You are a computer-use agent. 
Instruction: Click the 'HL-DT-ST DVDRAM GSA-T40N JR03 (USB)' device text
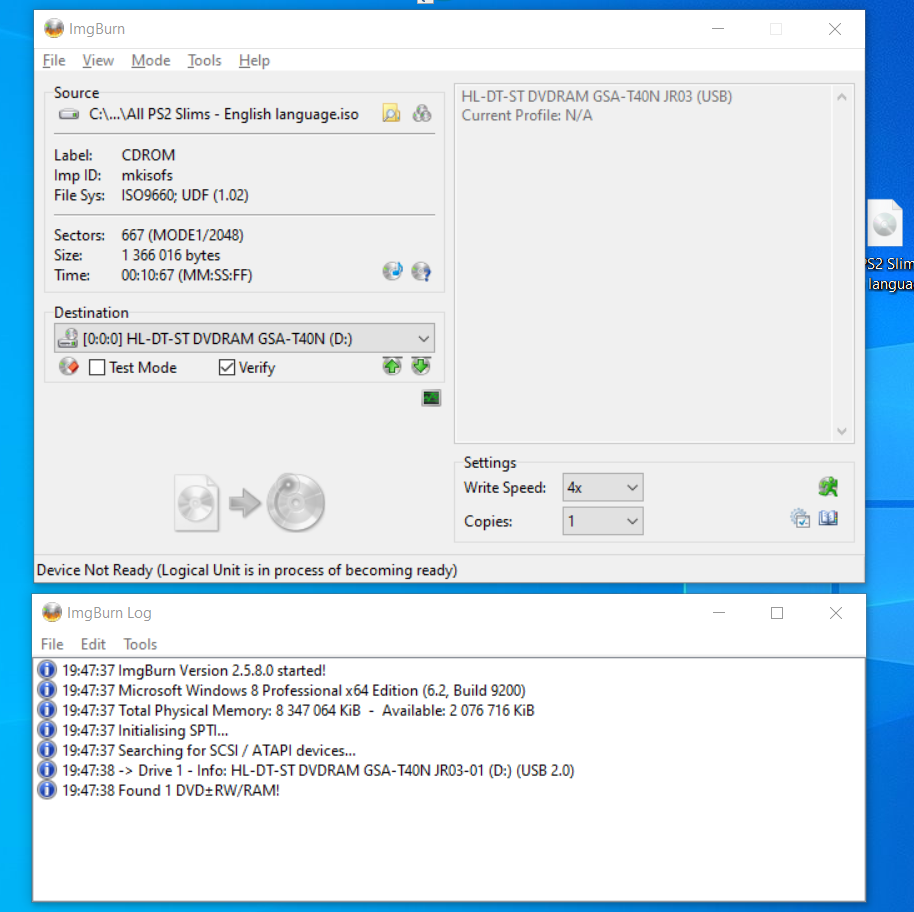tap(597, 96)
